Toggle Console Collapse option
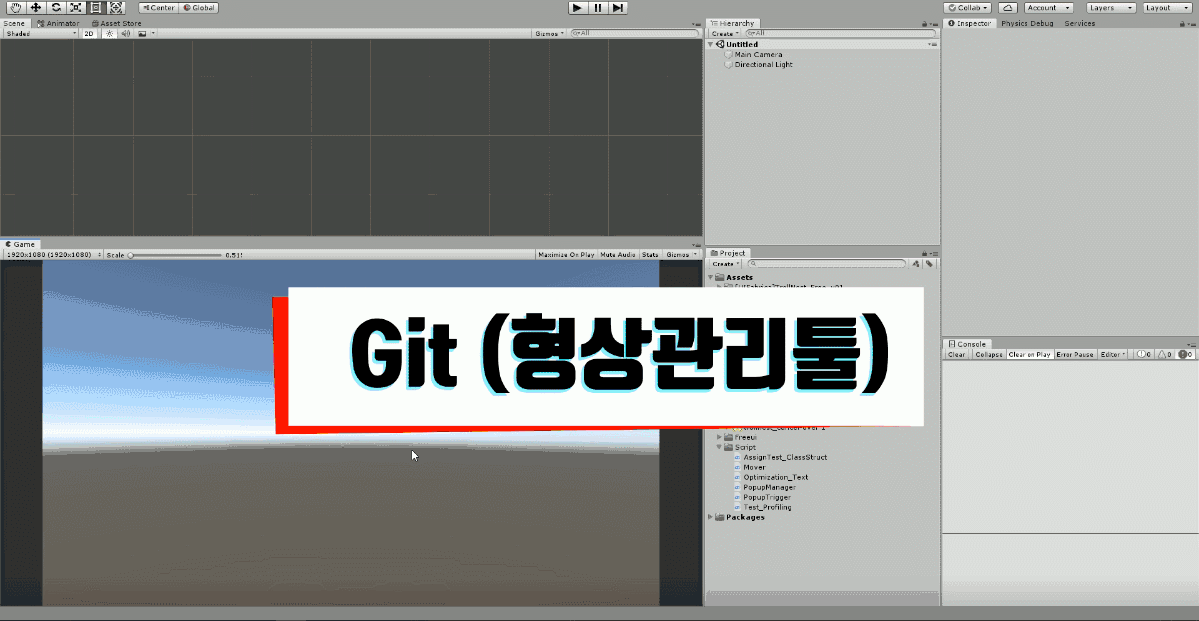This screenshot has width=1199, height=621. (x=989, y=355)
